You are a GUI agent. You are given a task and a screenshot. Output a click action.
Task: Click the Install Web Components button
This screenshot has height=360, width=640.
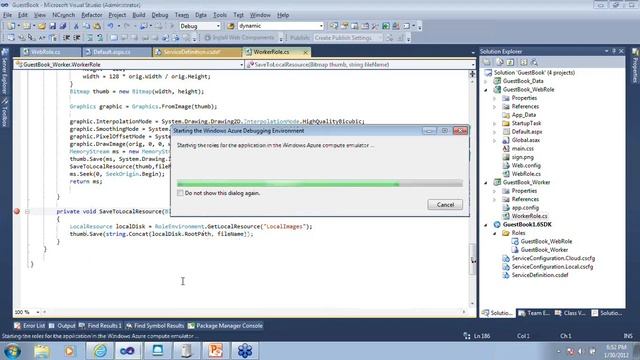click(239, 38)
